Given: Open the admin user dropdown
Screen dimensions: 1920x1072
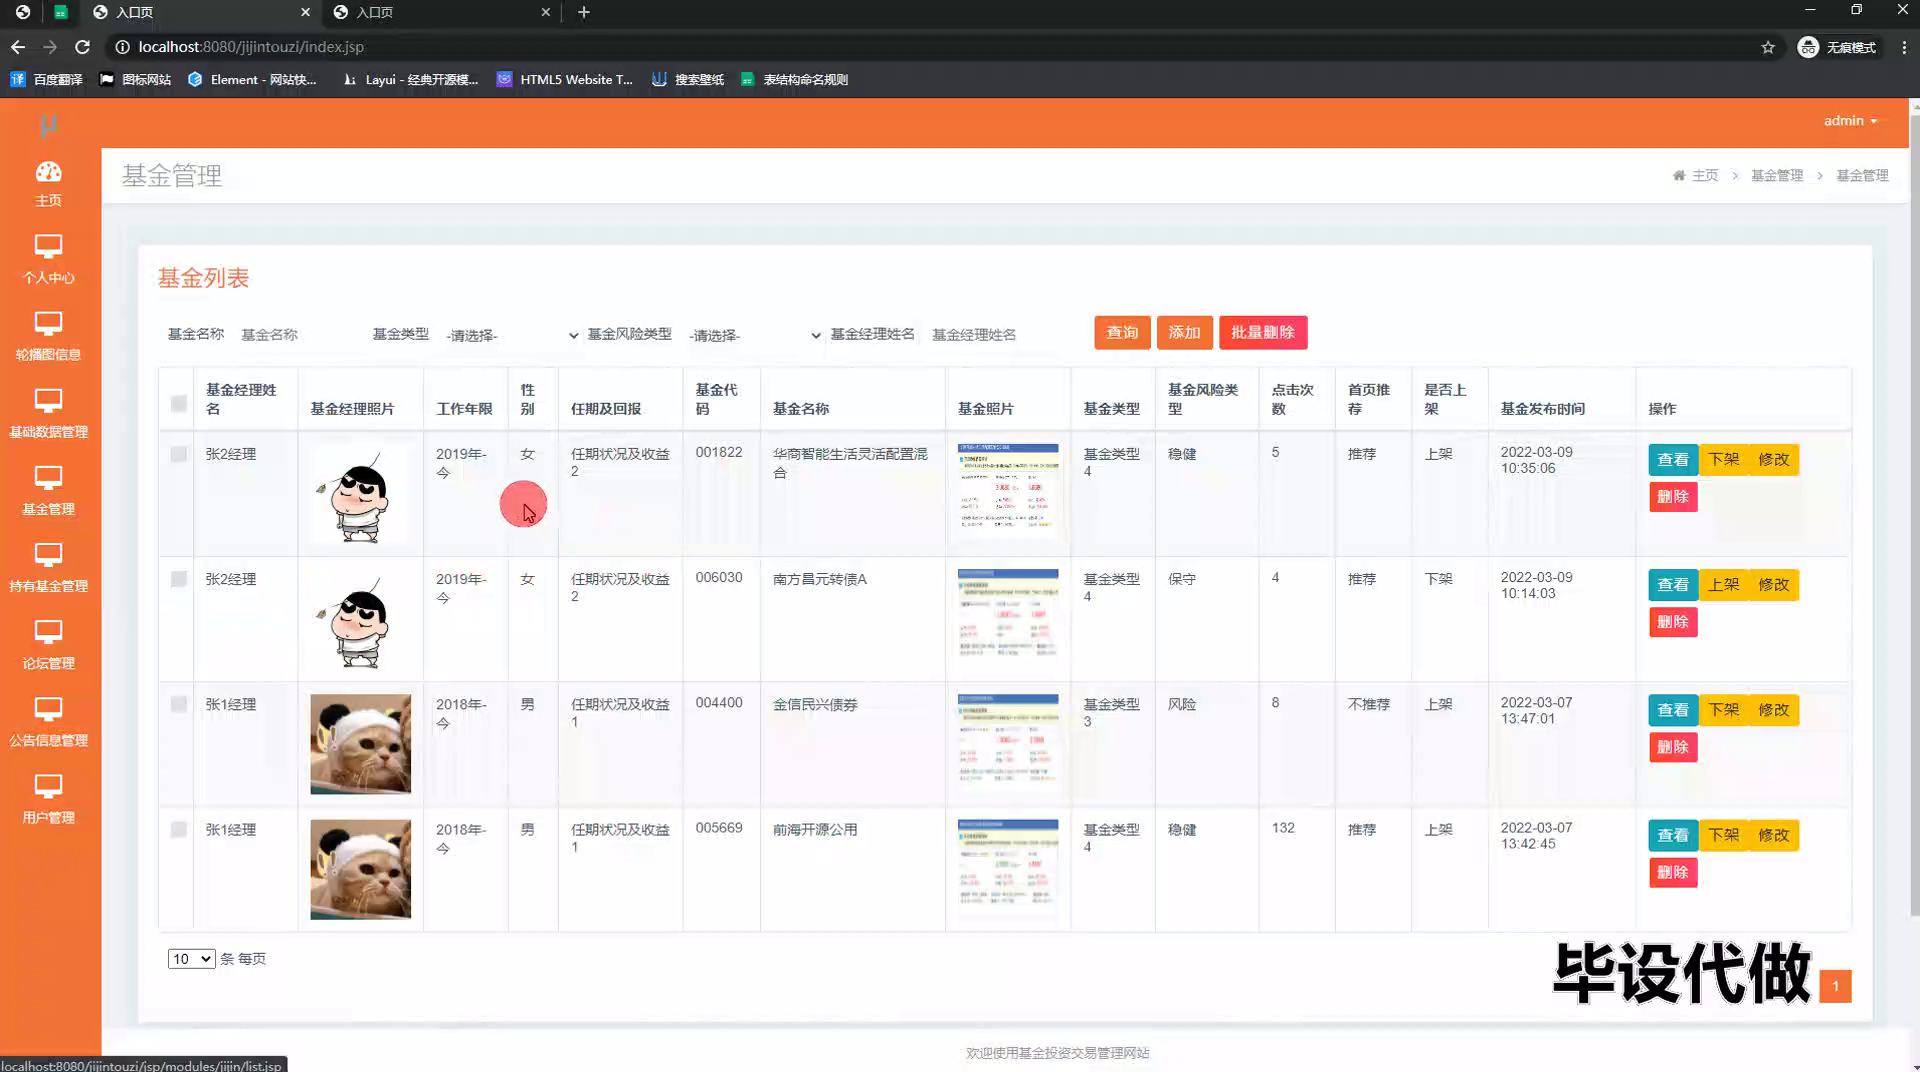Looking at the screenshot, I should click(1850, 121).
